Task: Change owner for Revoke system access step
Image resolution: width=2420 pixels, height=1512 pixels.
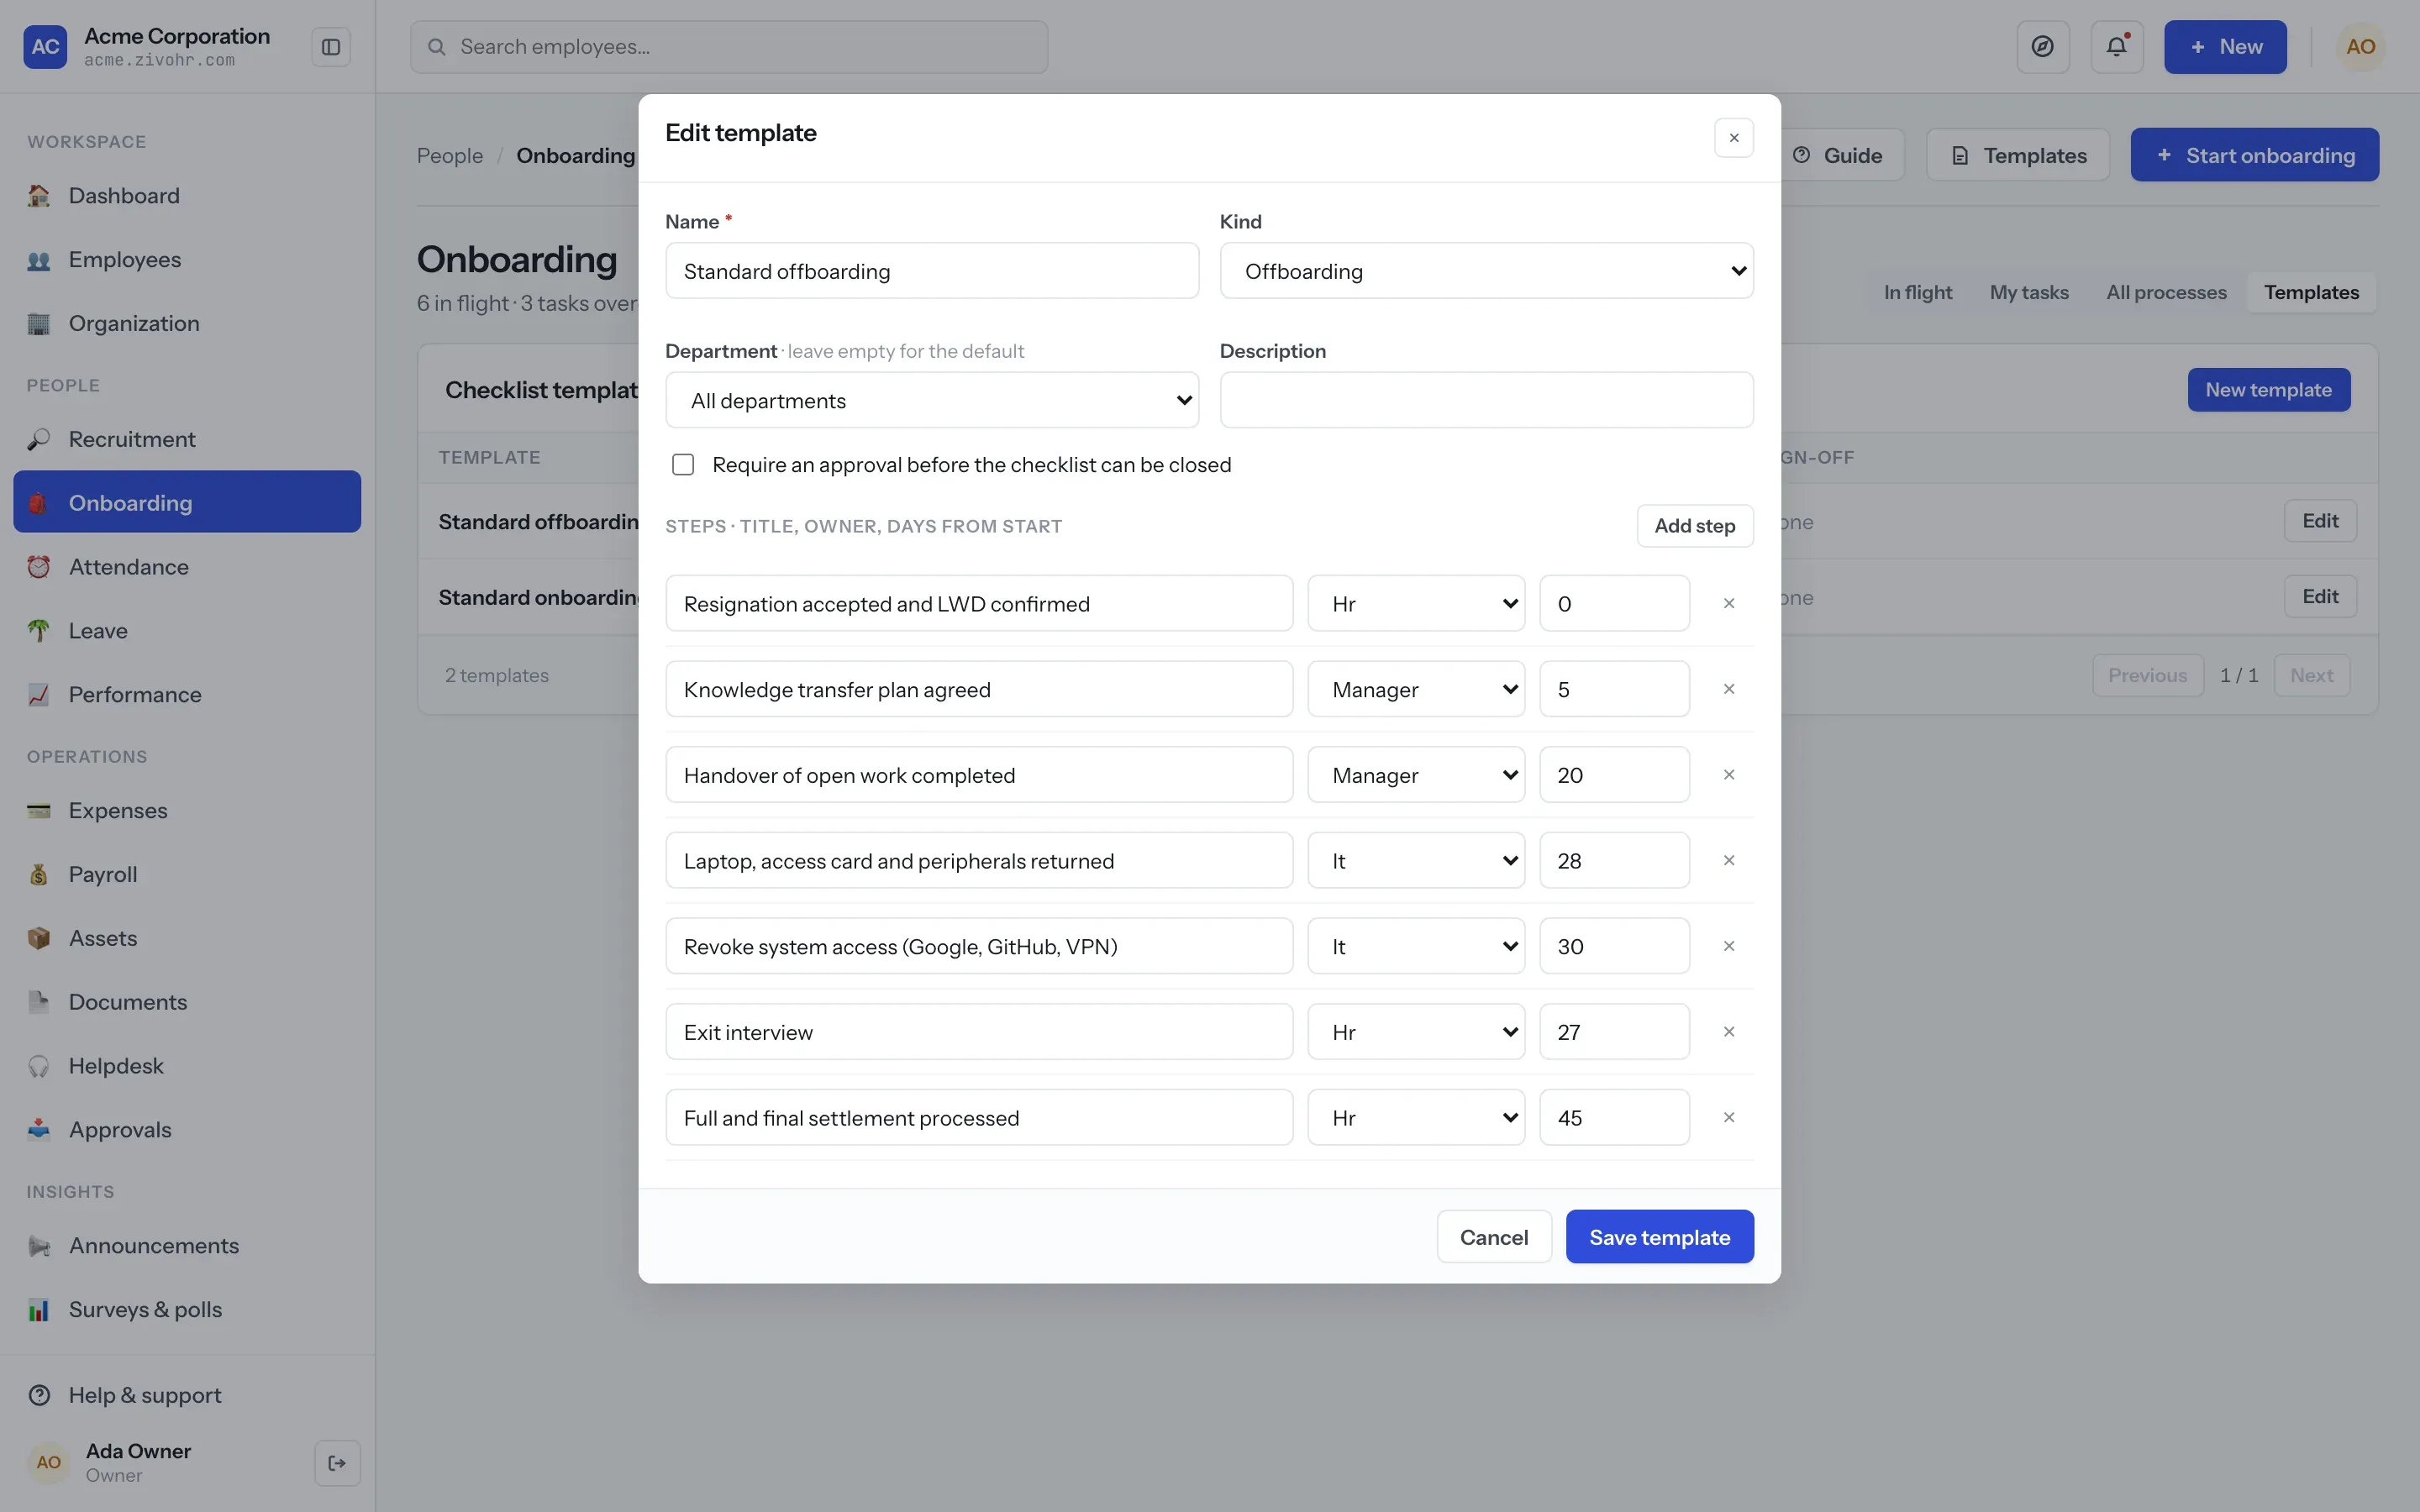Action: (1416, 946)
